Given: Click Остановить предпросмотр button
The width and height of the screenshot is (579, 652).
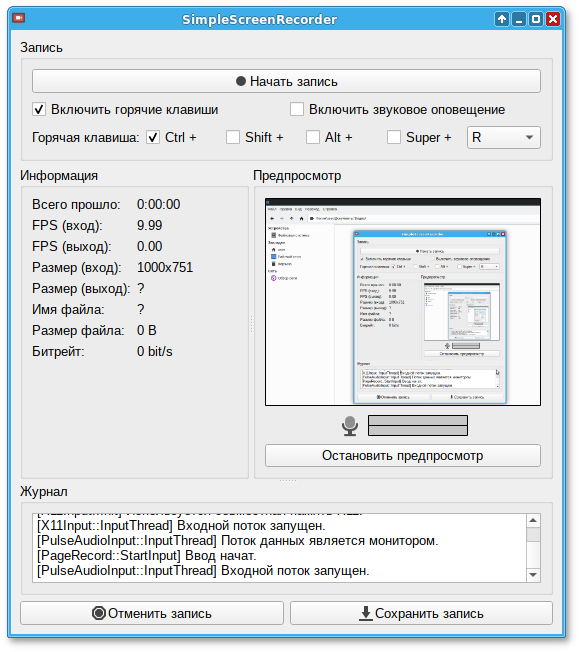Looking at the screenshot, I should (403, 455).
